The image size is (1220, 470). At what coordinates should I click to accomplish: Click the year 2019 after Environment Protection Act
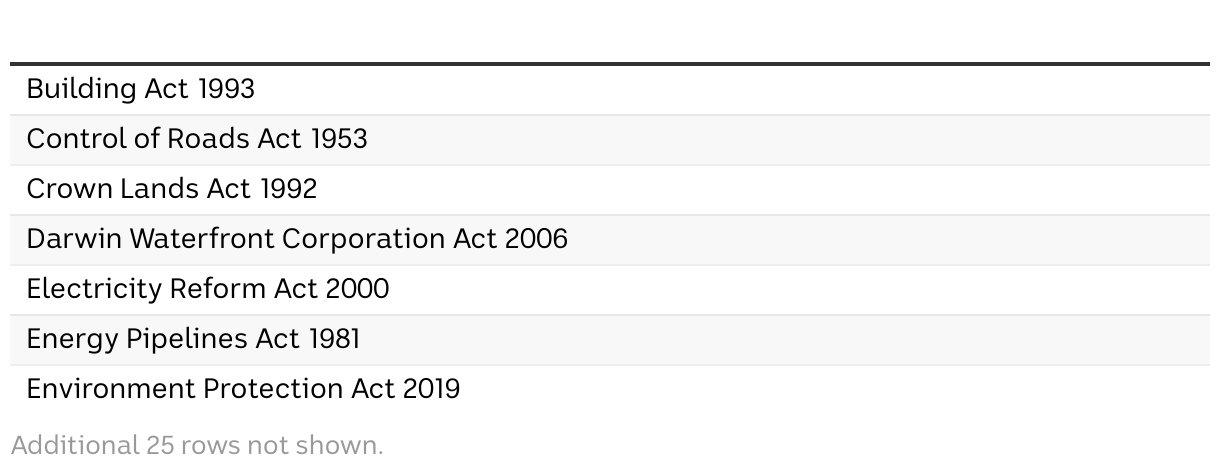[431, 389]
